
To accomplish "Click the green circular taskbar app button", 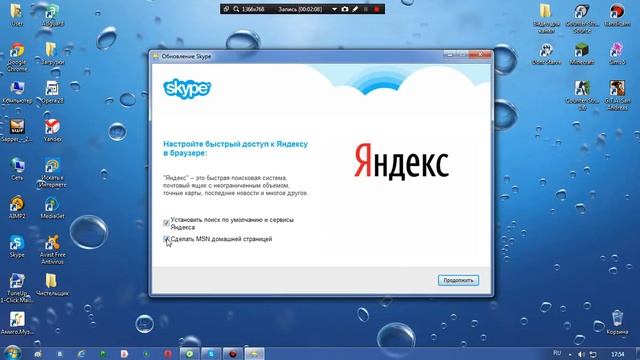I will point(189,354).
